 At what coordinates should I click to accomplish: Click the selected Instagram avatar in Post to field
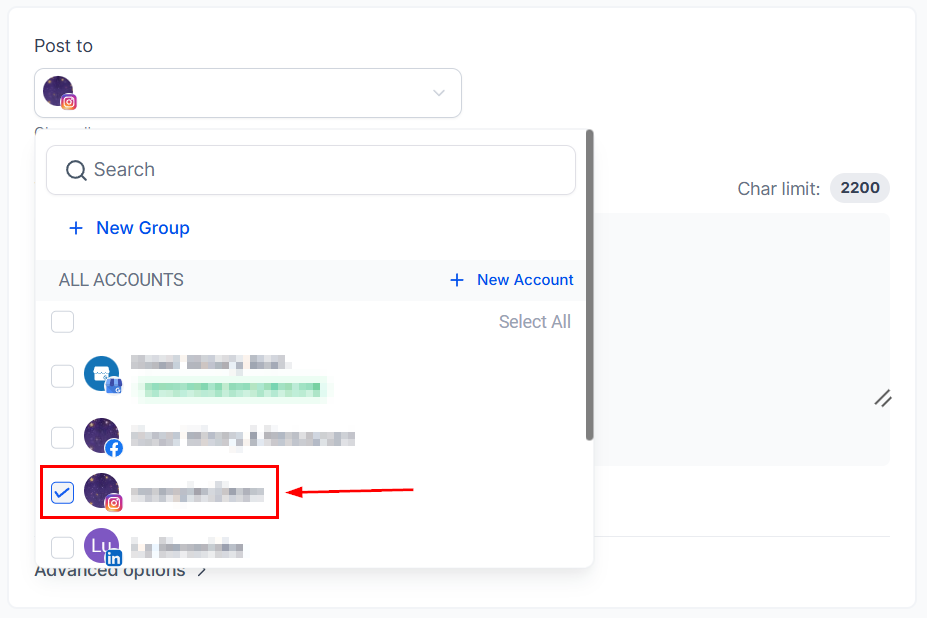pyautogui.click(x=59, y=92)
